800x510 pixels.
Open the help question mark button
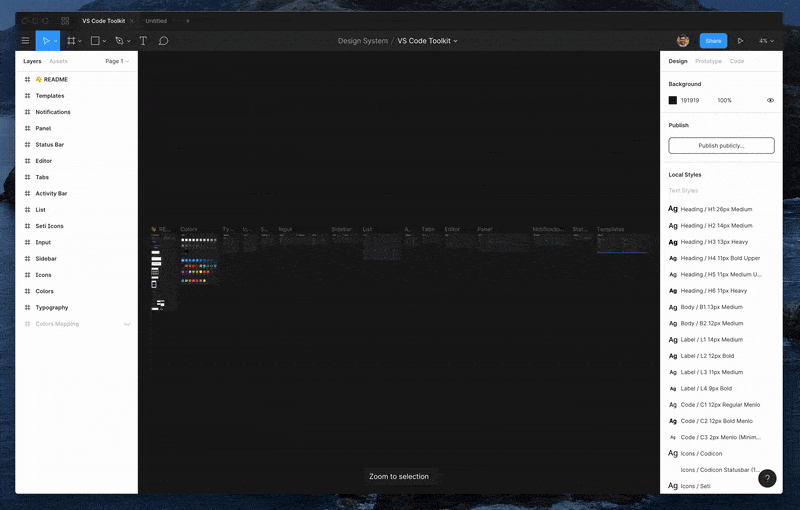[767, 479]
